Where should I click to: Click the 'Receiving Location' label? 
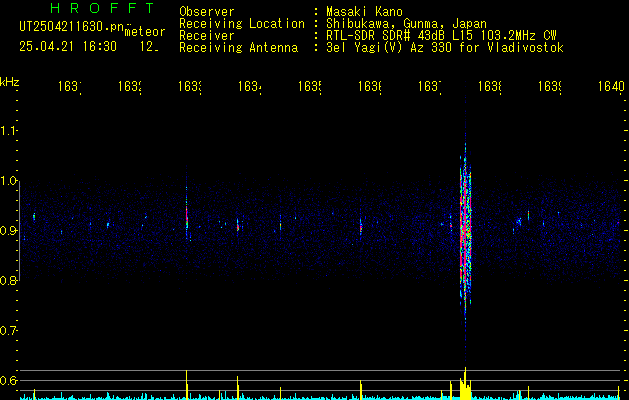(242, 24)
